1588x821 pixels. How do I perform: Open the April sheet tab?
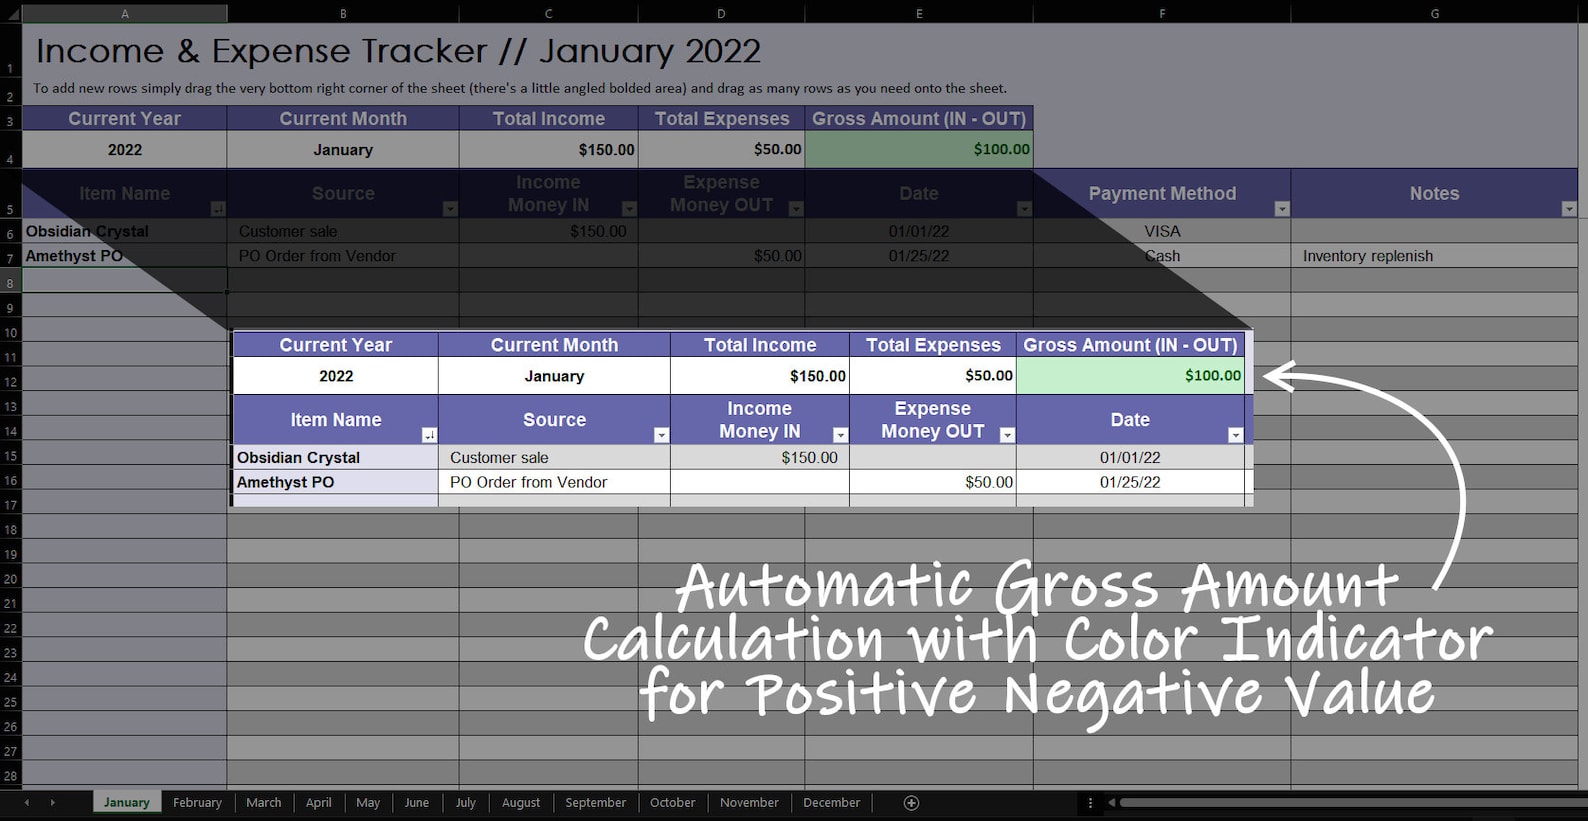coord(319,802)
